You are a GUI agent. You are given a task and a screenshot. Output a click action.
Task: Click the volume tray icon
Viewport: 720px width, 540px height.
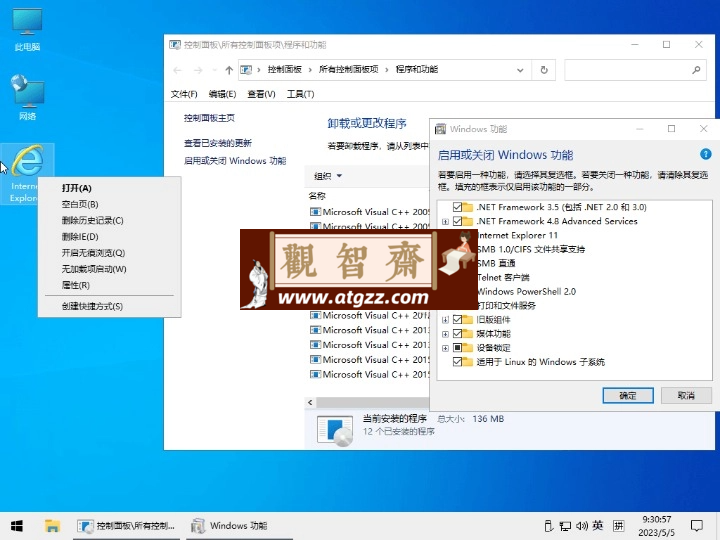pos(582,526)
